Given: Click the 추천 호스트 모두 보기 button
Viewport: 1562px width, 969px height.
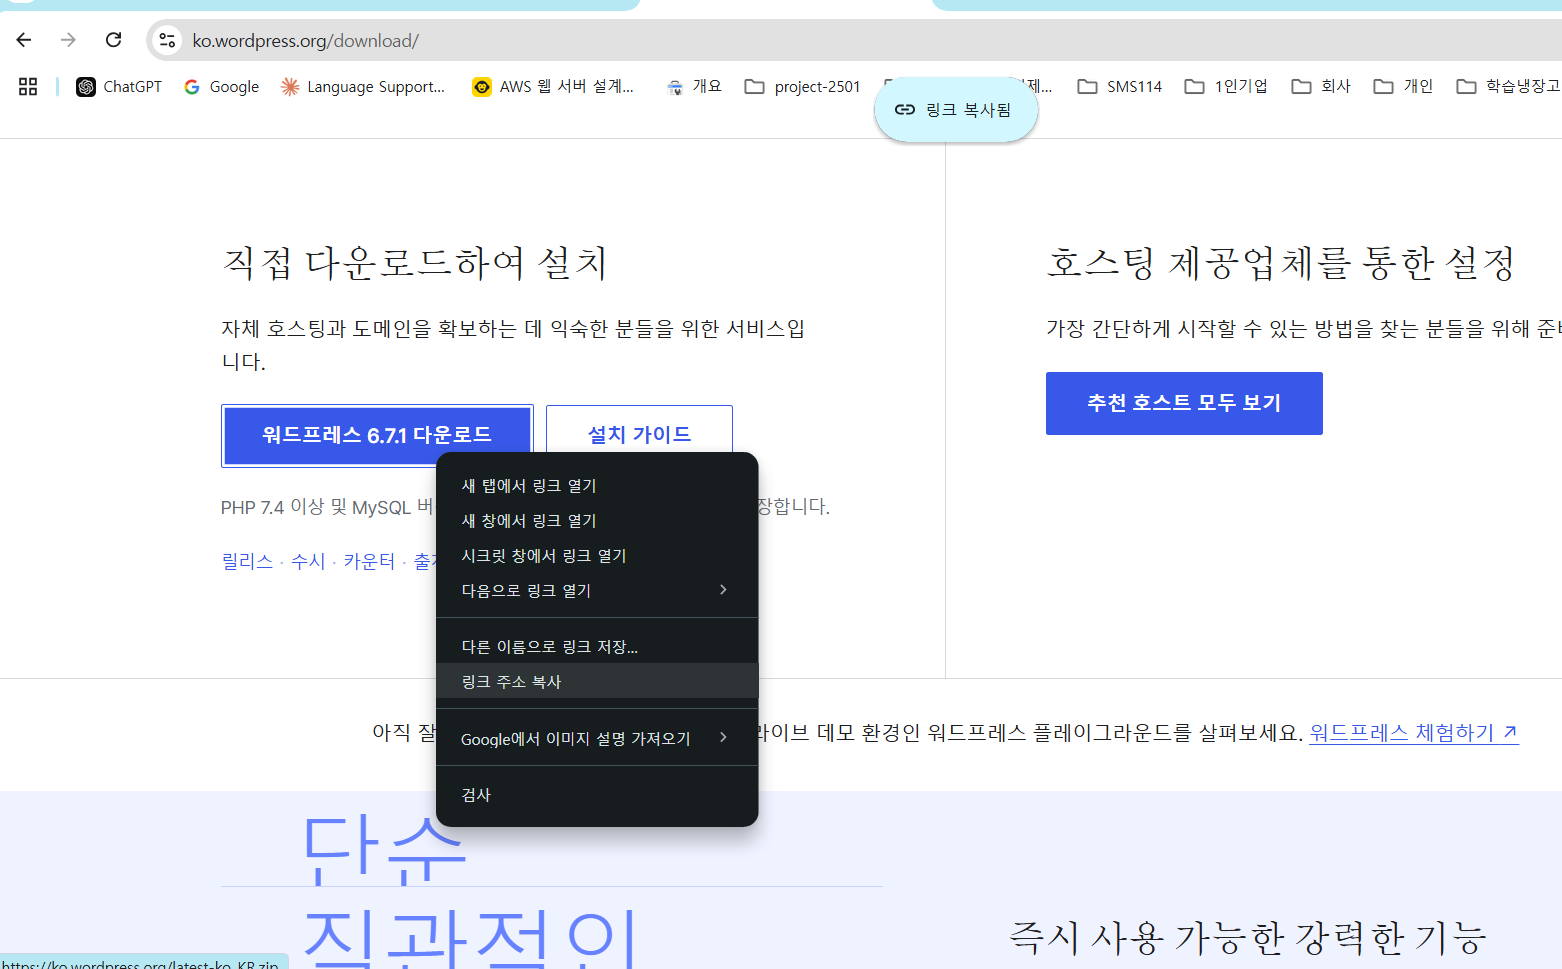Looking at the screenshot, I should point(1184,403).
